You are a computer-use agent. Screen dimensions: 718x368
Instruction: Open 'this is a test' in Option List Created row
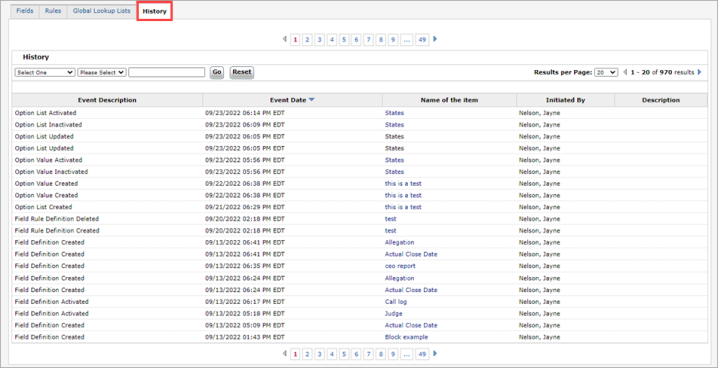pyautogui.click(x=403, y=207)
